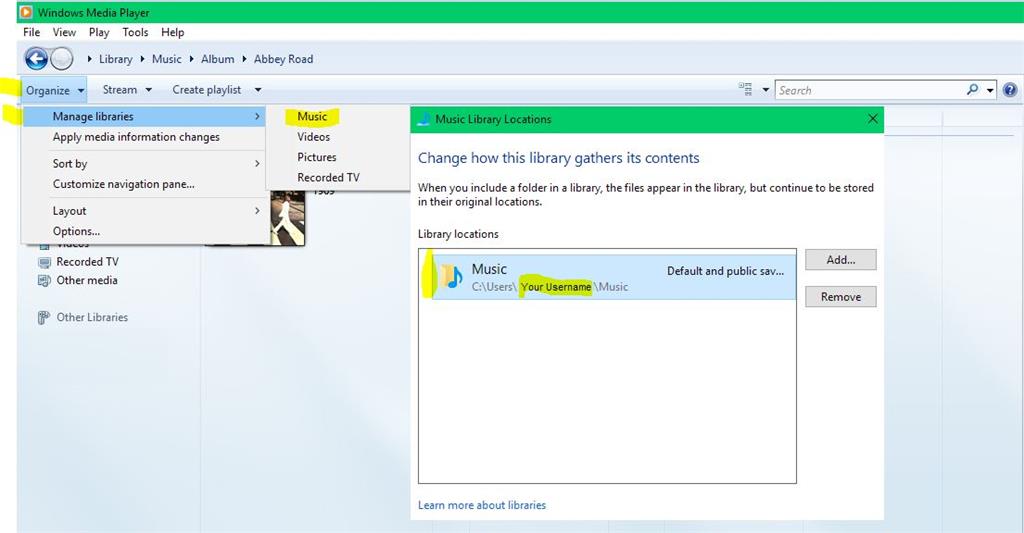The image size is (1024, 533).
Task: Open the Tools menu
Action: (135, 32)
